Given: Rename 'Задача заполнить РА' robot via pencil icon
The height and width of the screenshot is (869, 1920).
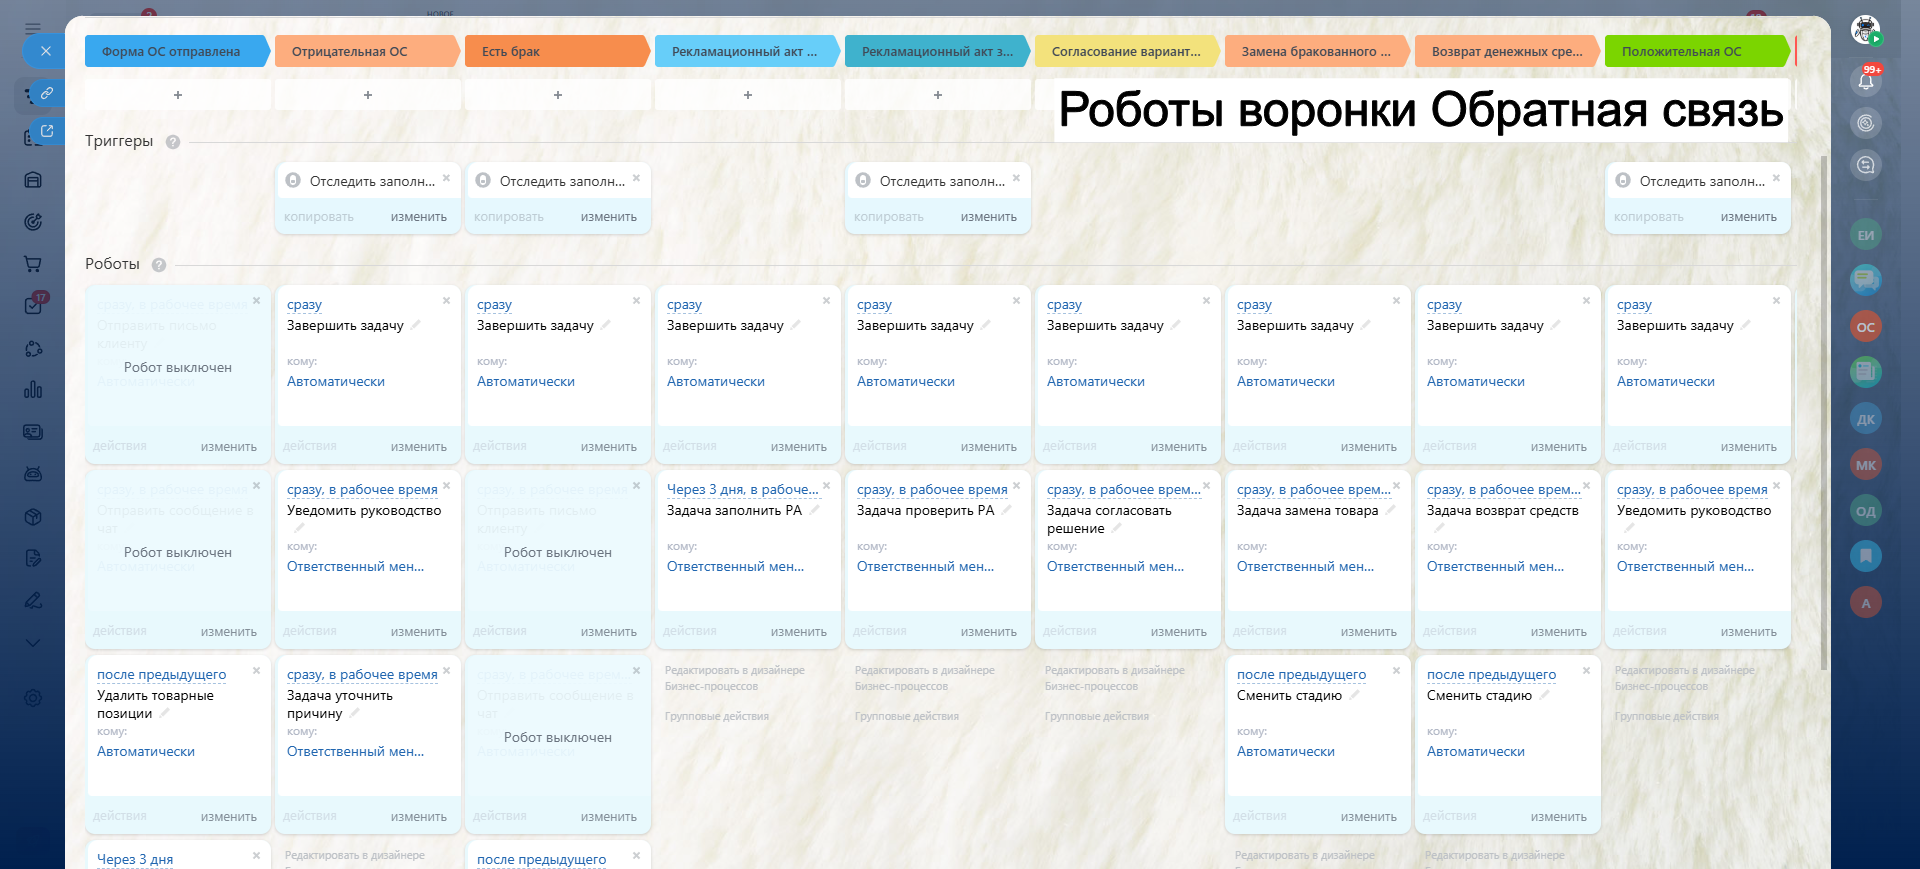Looking at the screenshot, I should (815, 510).
